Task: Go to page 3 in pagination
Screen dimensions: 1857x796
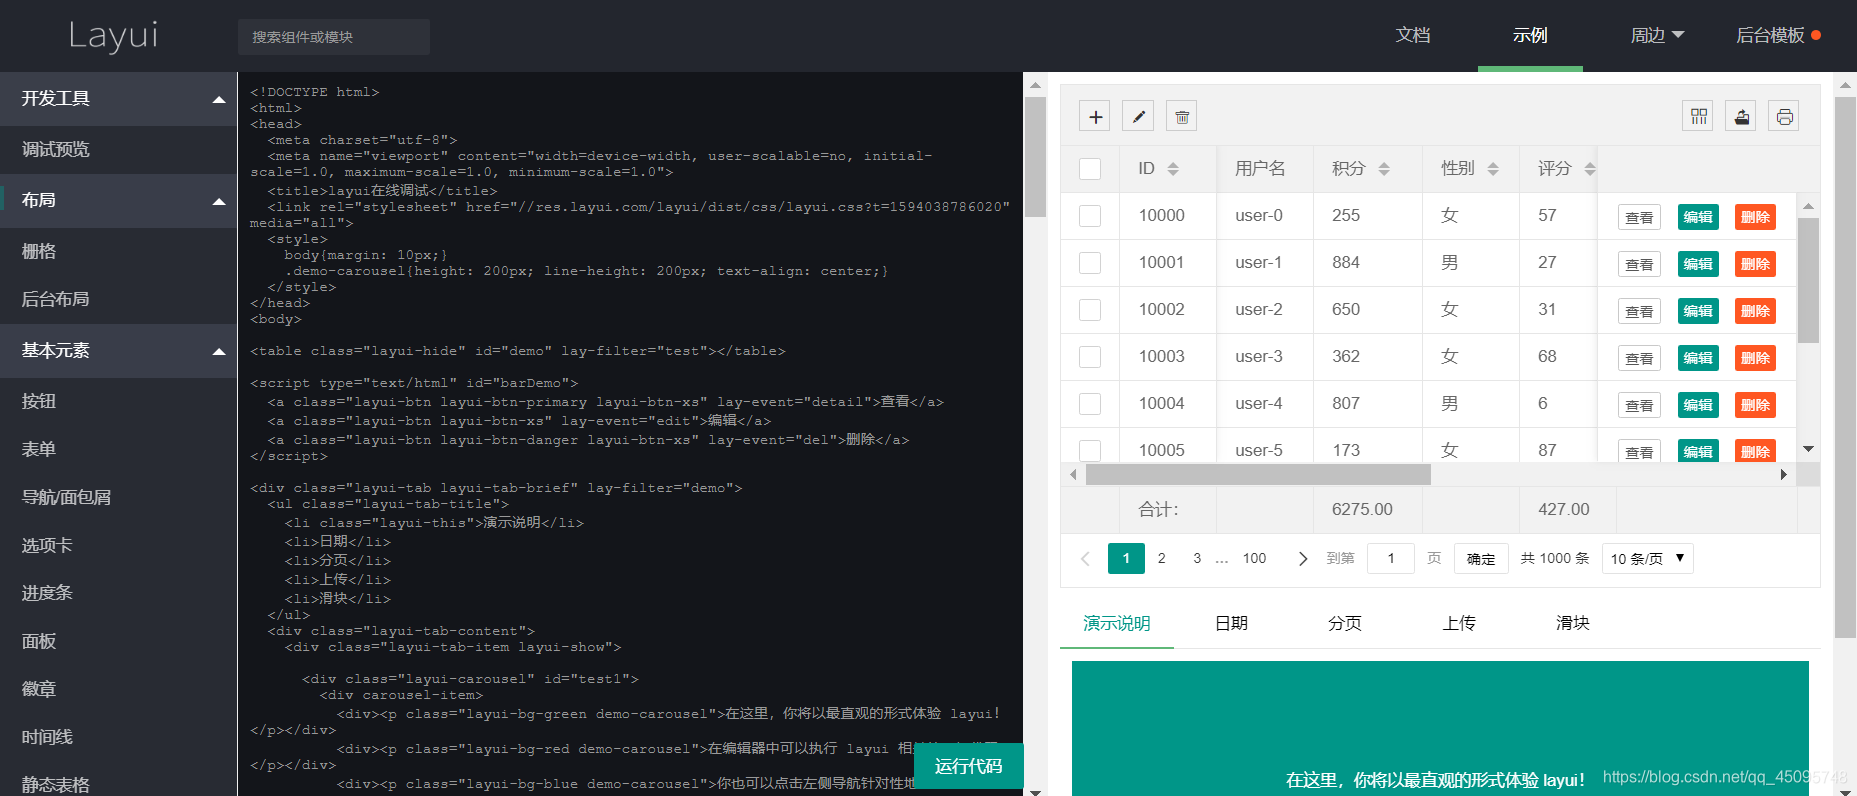Action: click(x=1197, y=559)
